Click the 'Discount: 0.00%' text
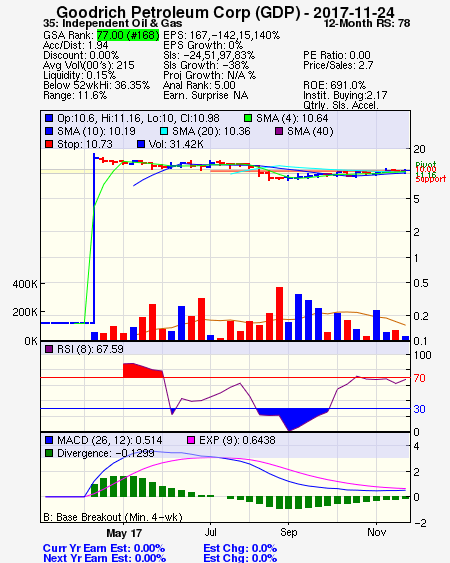The height and width of the screenshot is (563, 450). click(x=81, y=55)
